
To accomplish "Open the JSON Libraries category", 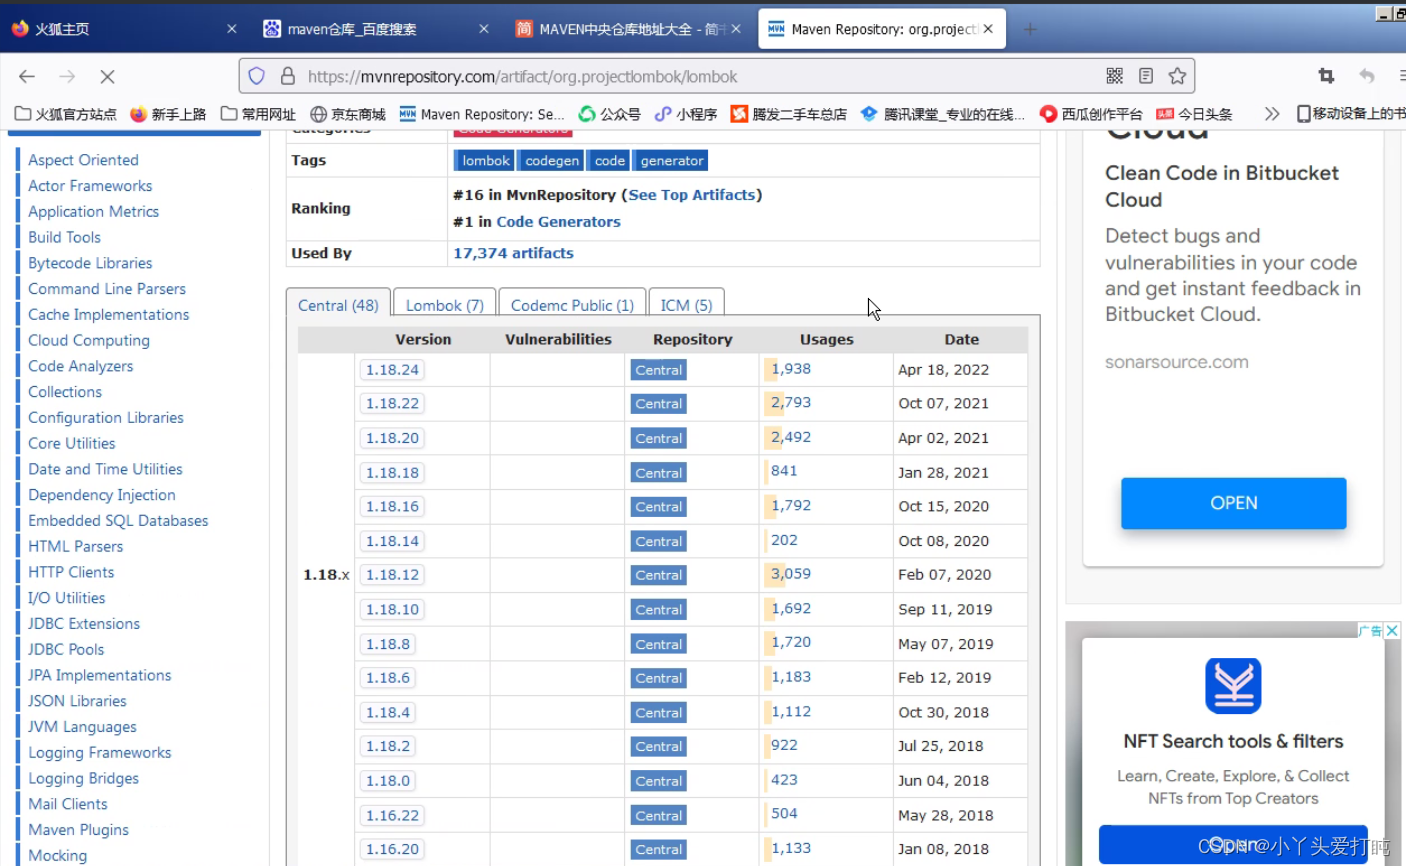I will [x=77, y=701].
